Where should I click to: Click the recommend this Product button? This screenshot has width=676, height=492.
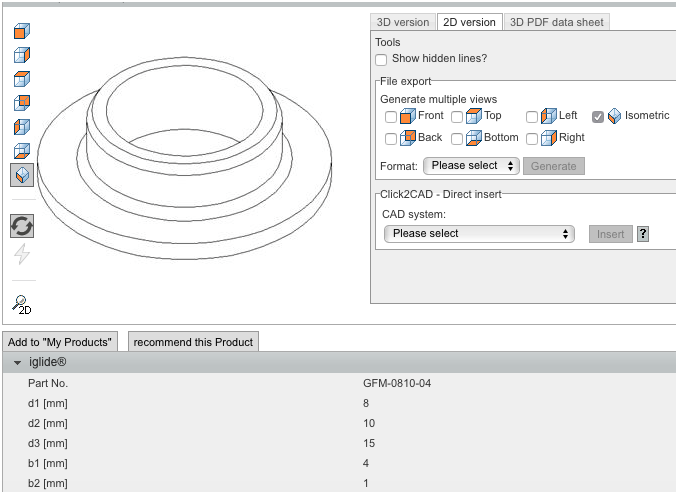193,342
